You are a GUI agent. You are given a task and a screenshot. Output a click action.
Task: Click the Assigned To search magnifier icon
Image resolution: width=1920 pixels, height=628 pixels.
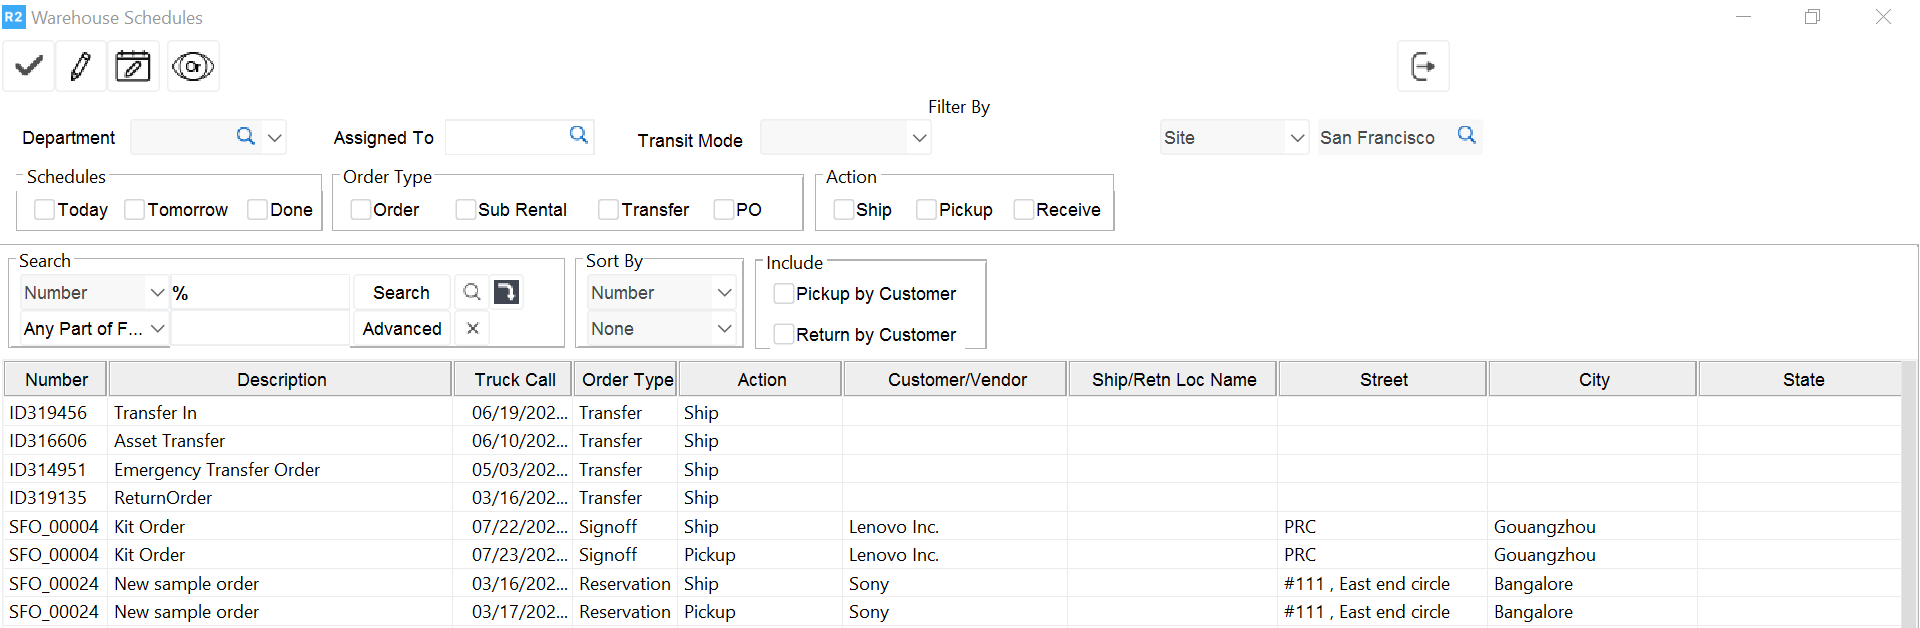(x=578, y=135)
